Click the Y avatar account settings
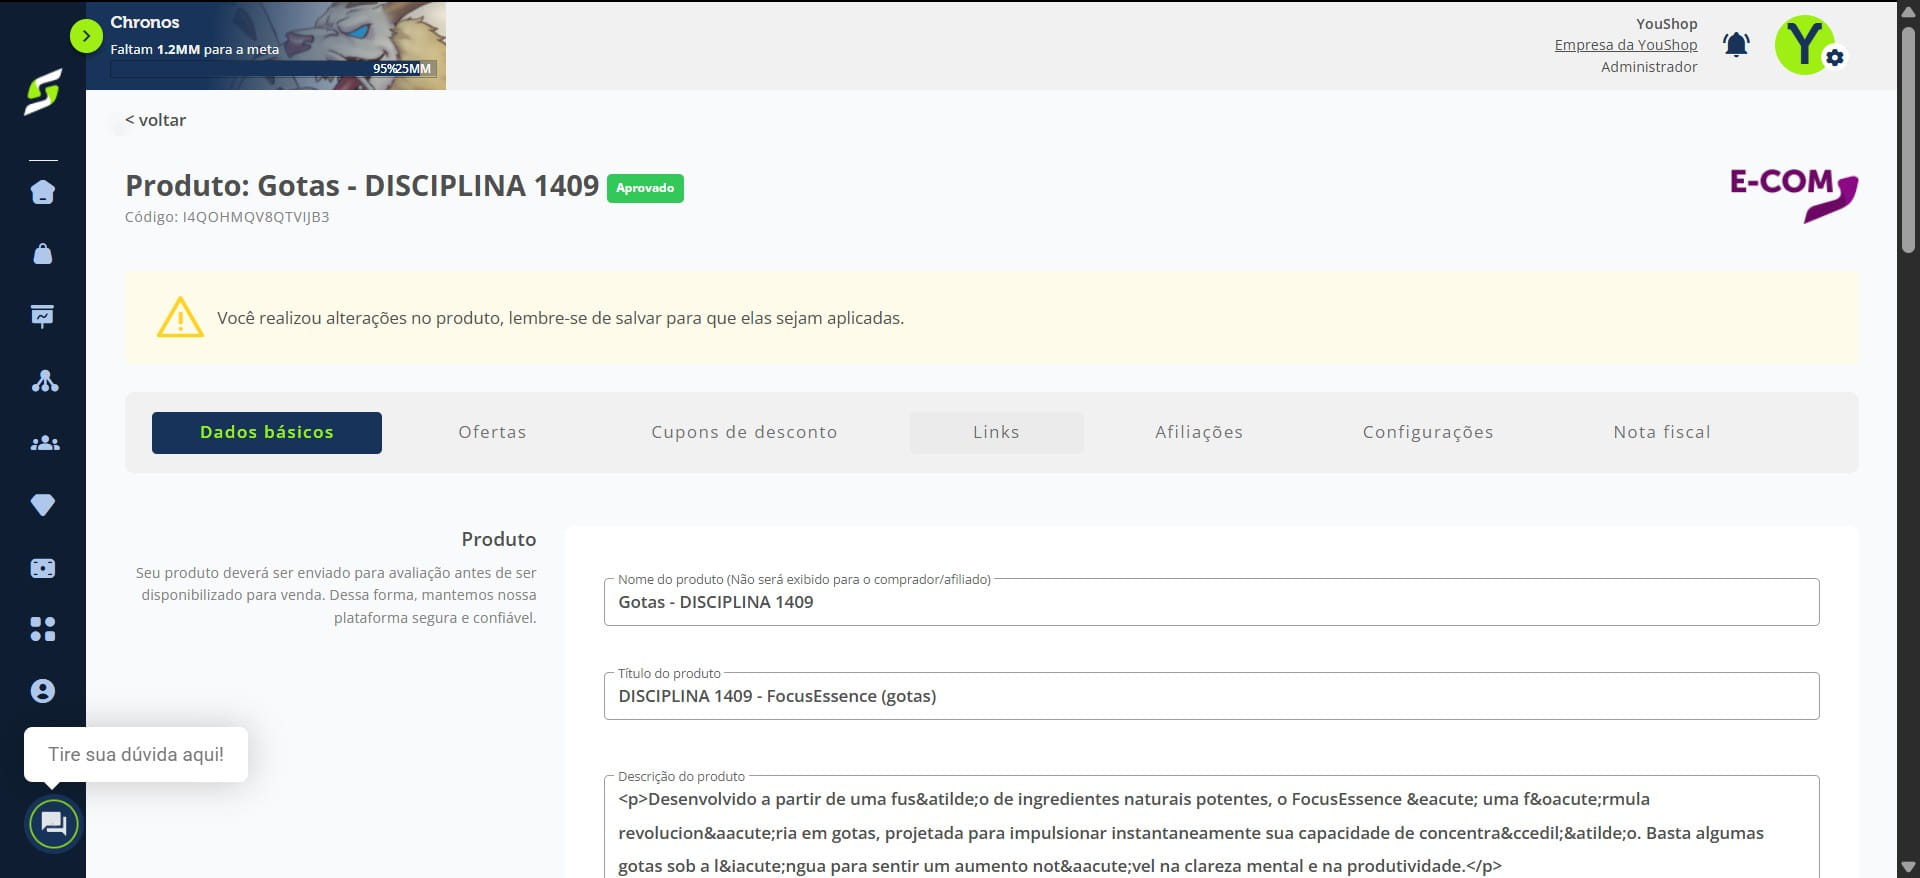This screenshot has width=1920, height=878. point(1806,45)
